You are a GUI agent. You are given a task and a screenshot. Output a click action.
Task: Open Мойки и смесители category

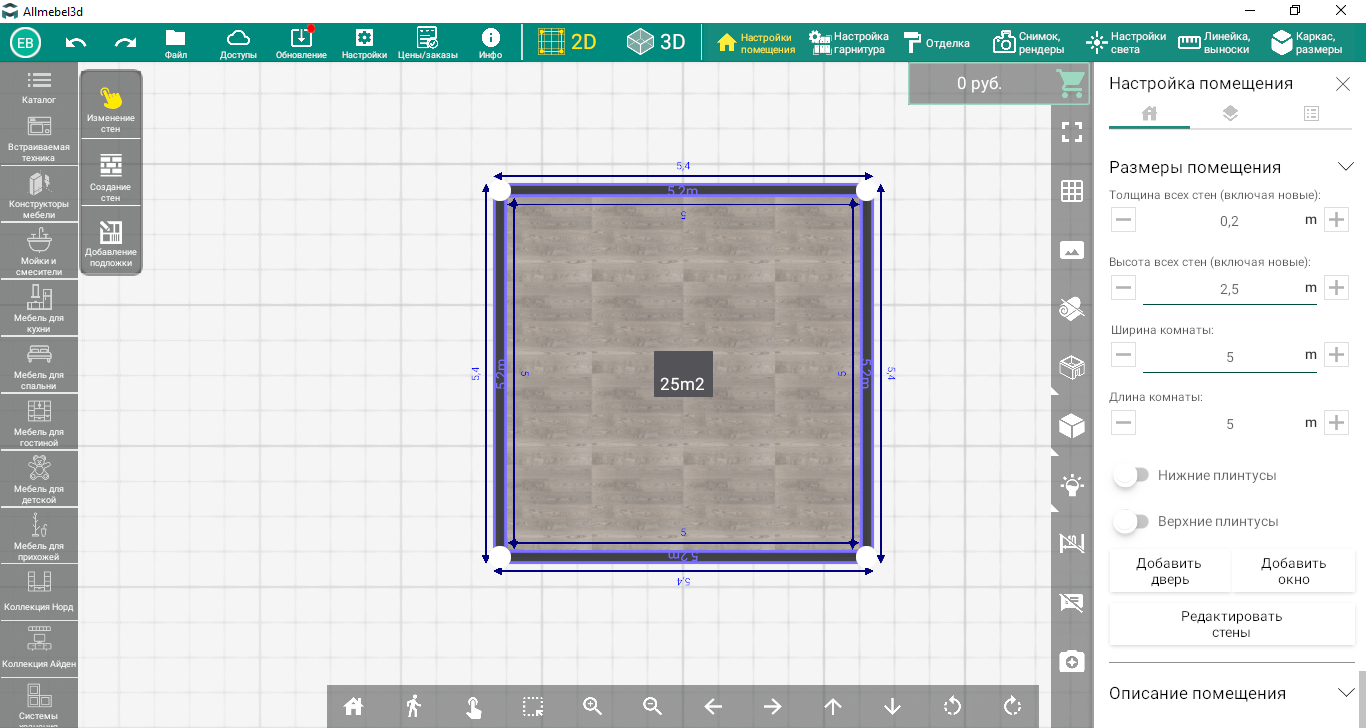click(39, 253)
